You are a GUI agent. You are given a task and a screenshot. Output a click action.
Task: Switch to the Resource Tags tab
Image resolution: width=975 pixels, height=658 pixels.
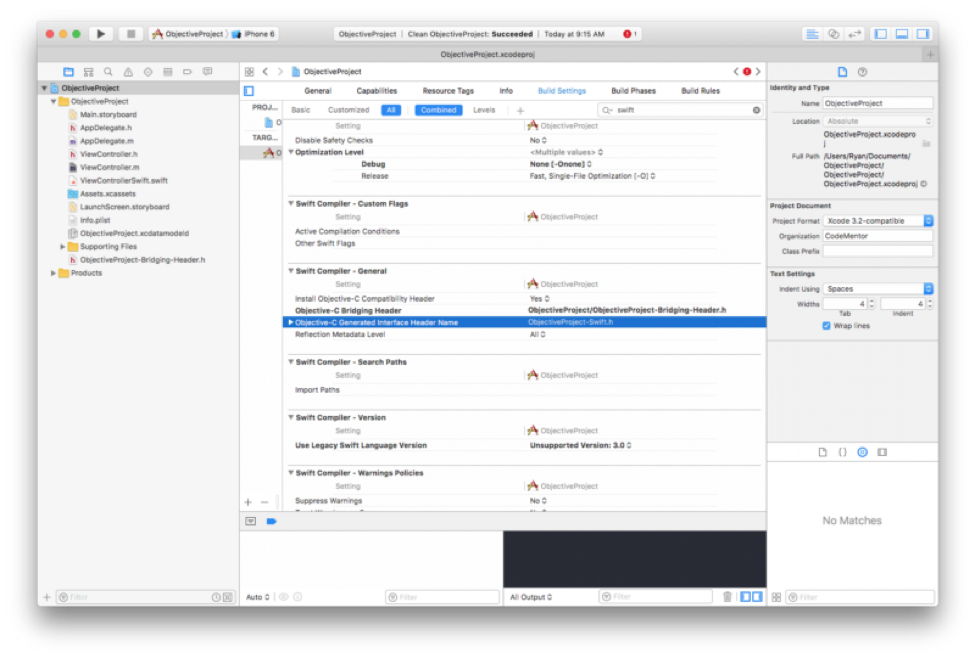coord(448,91)
